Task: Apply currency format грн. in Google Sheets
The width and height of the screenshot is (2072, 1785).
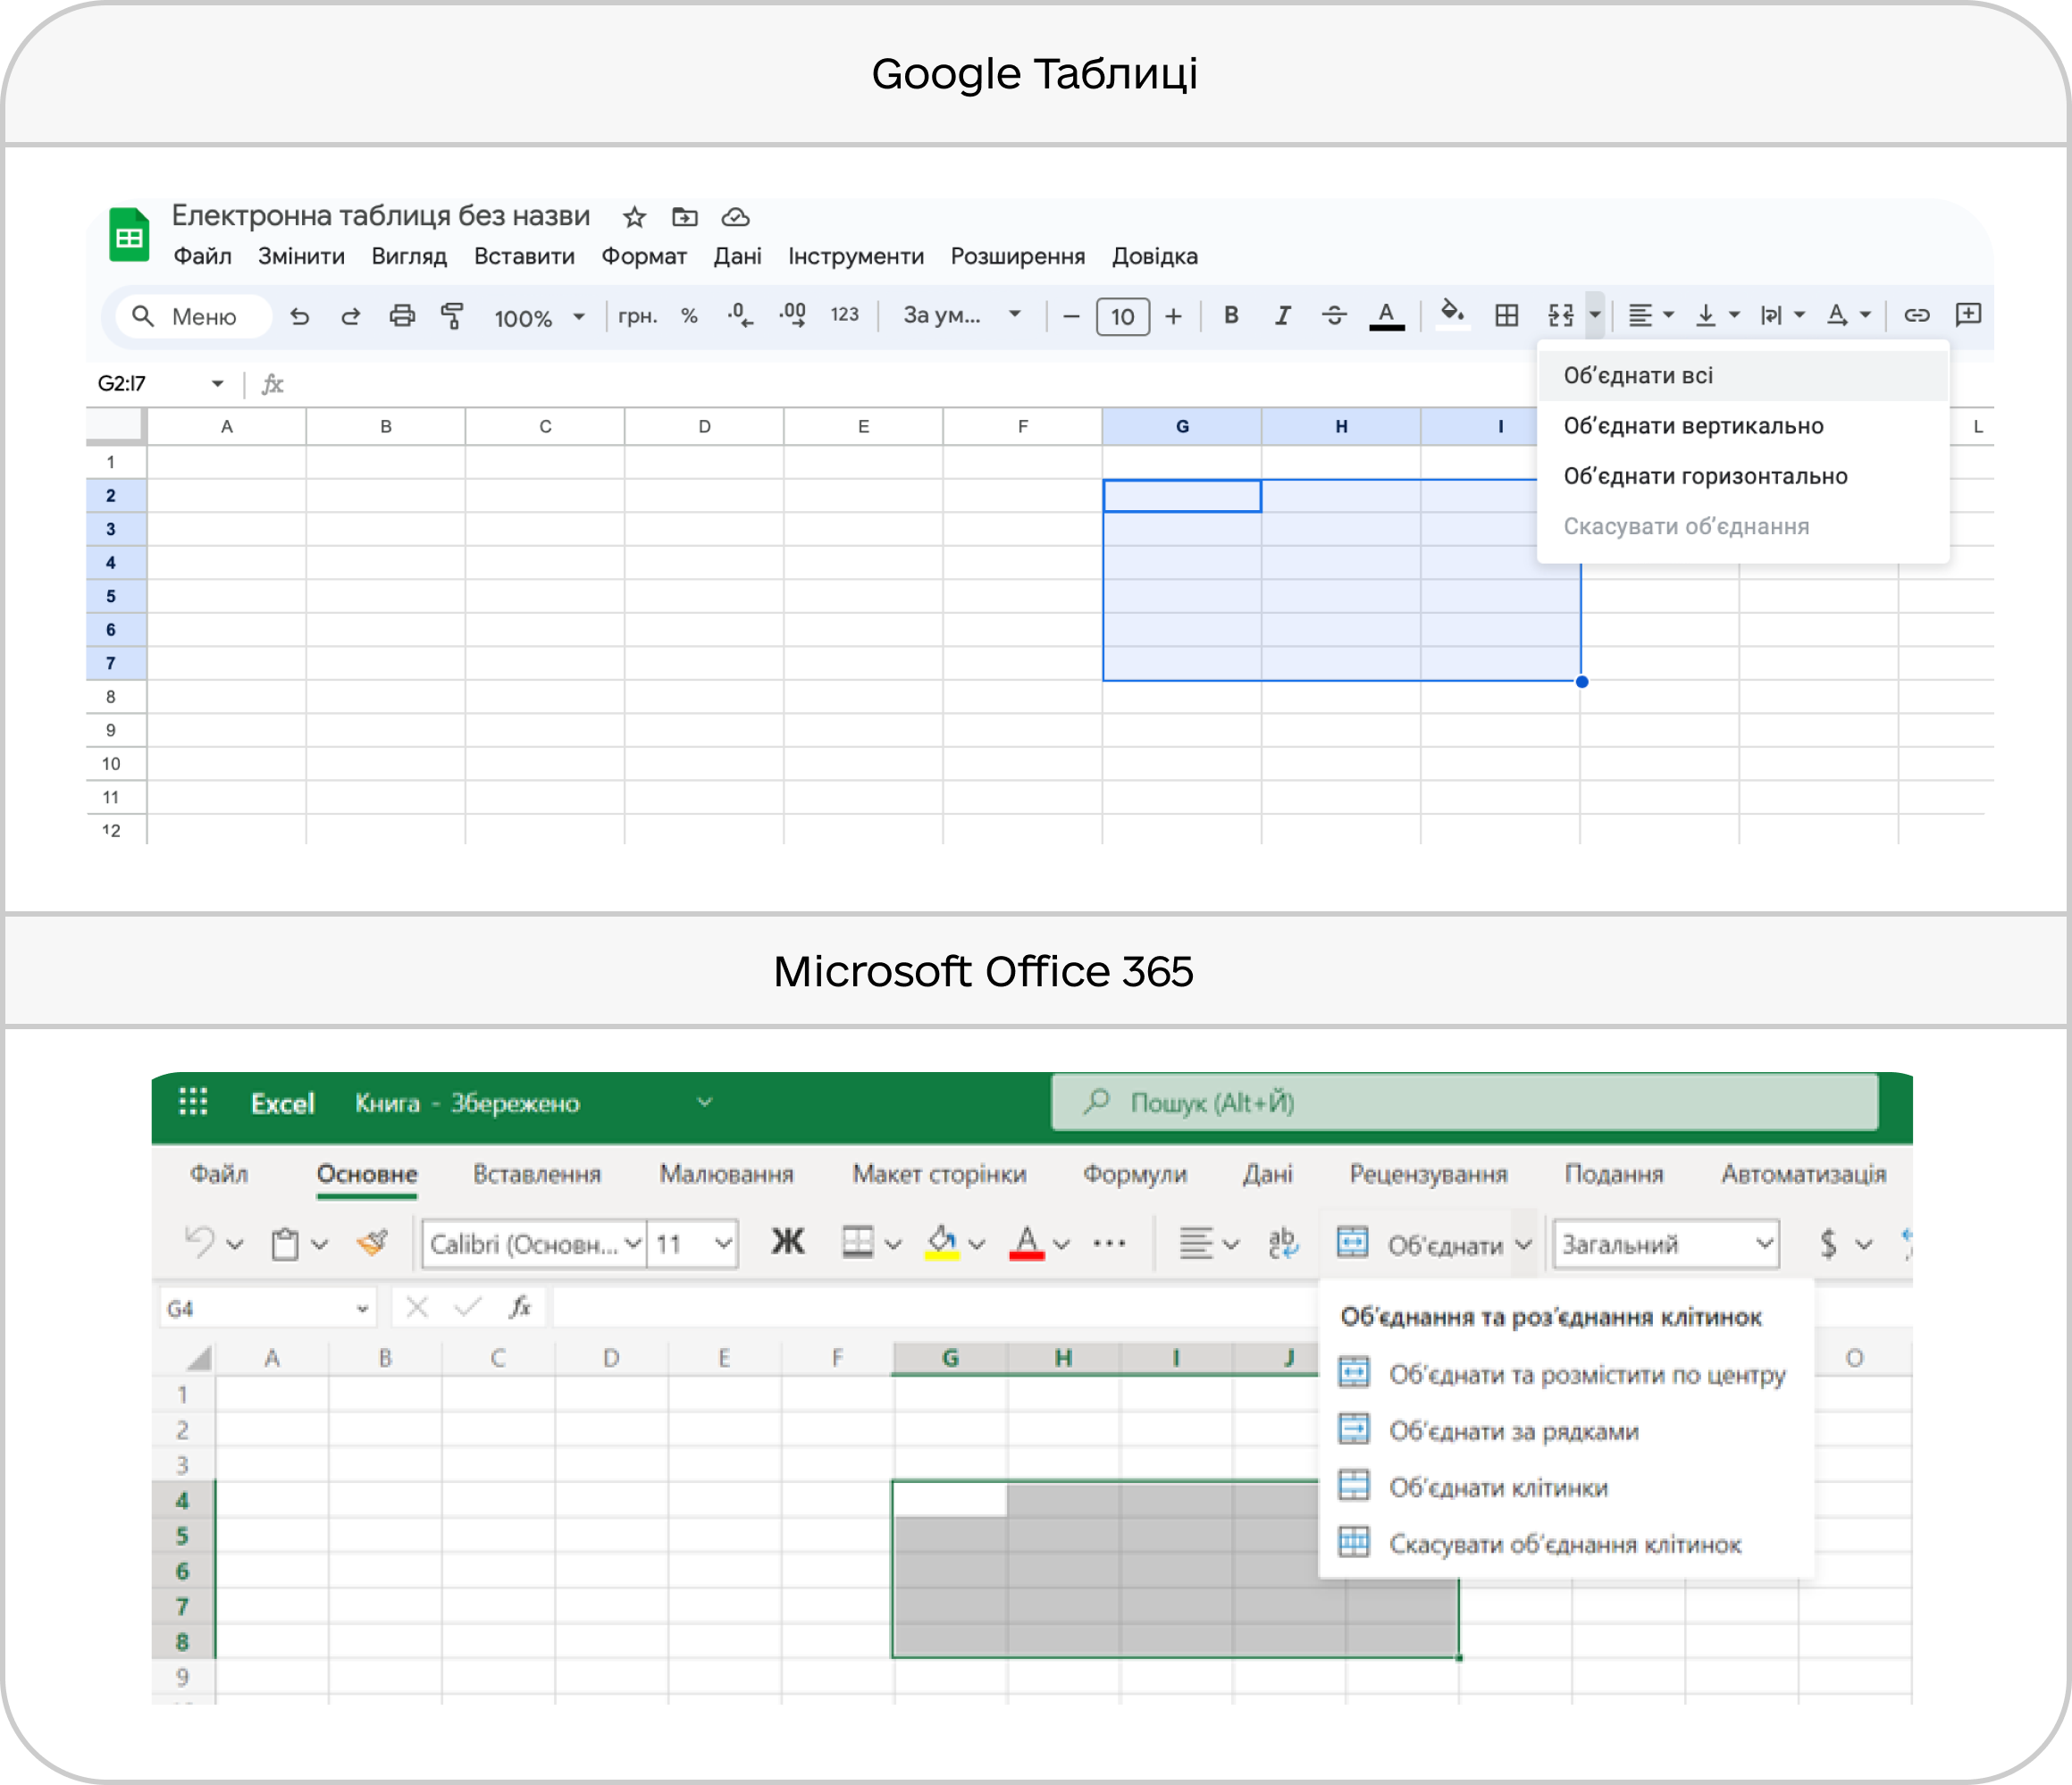Action: pos(637,316)
